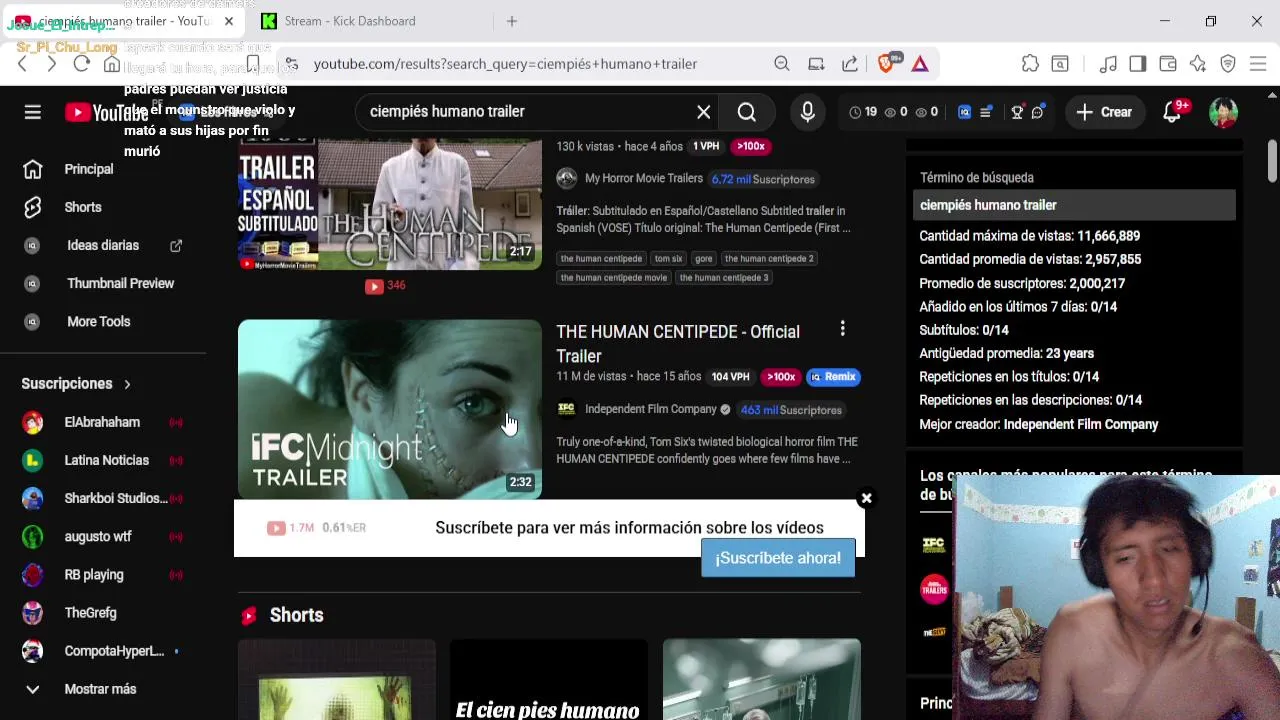
Task: Click the Remix badge on the video
Action: click(833, 377)
